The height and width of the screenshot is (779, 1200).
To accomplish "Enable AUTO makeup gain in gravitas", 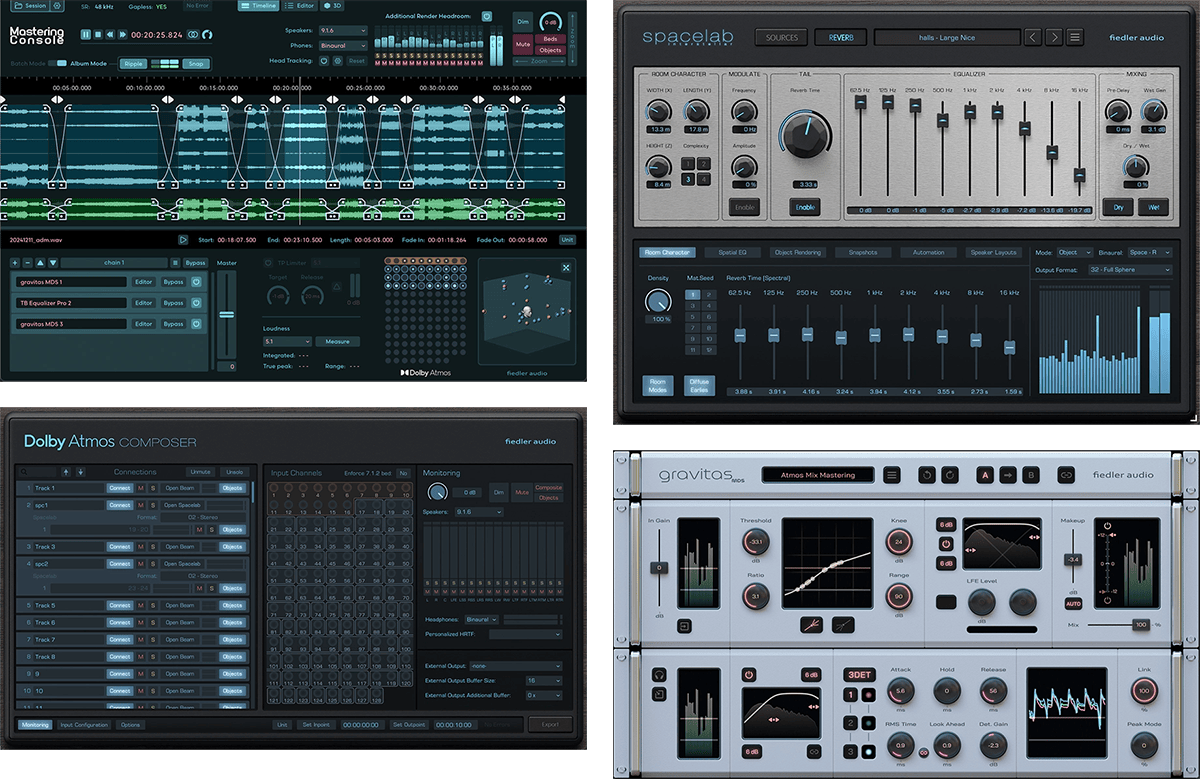I will click(x=1073, y=604).
